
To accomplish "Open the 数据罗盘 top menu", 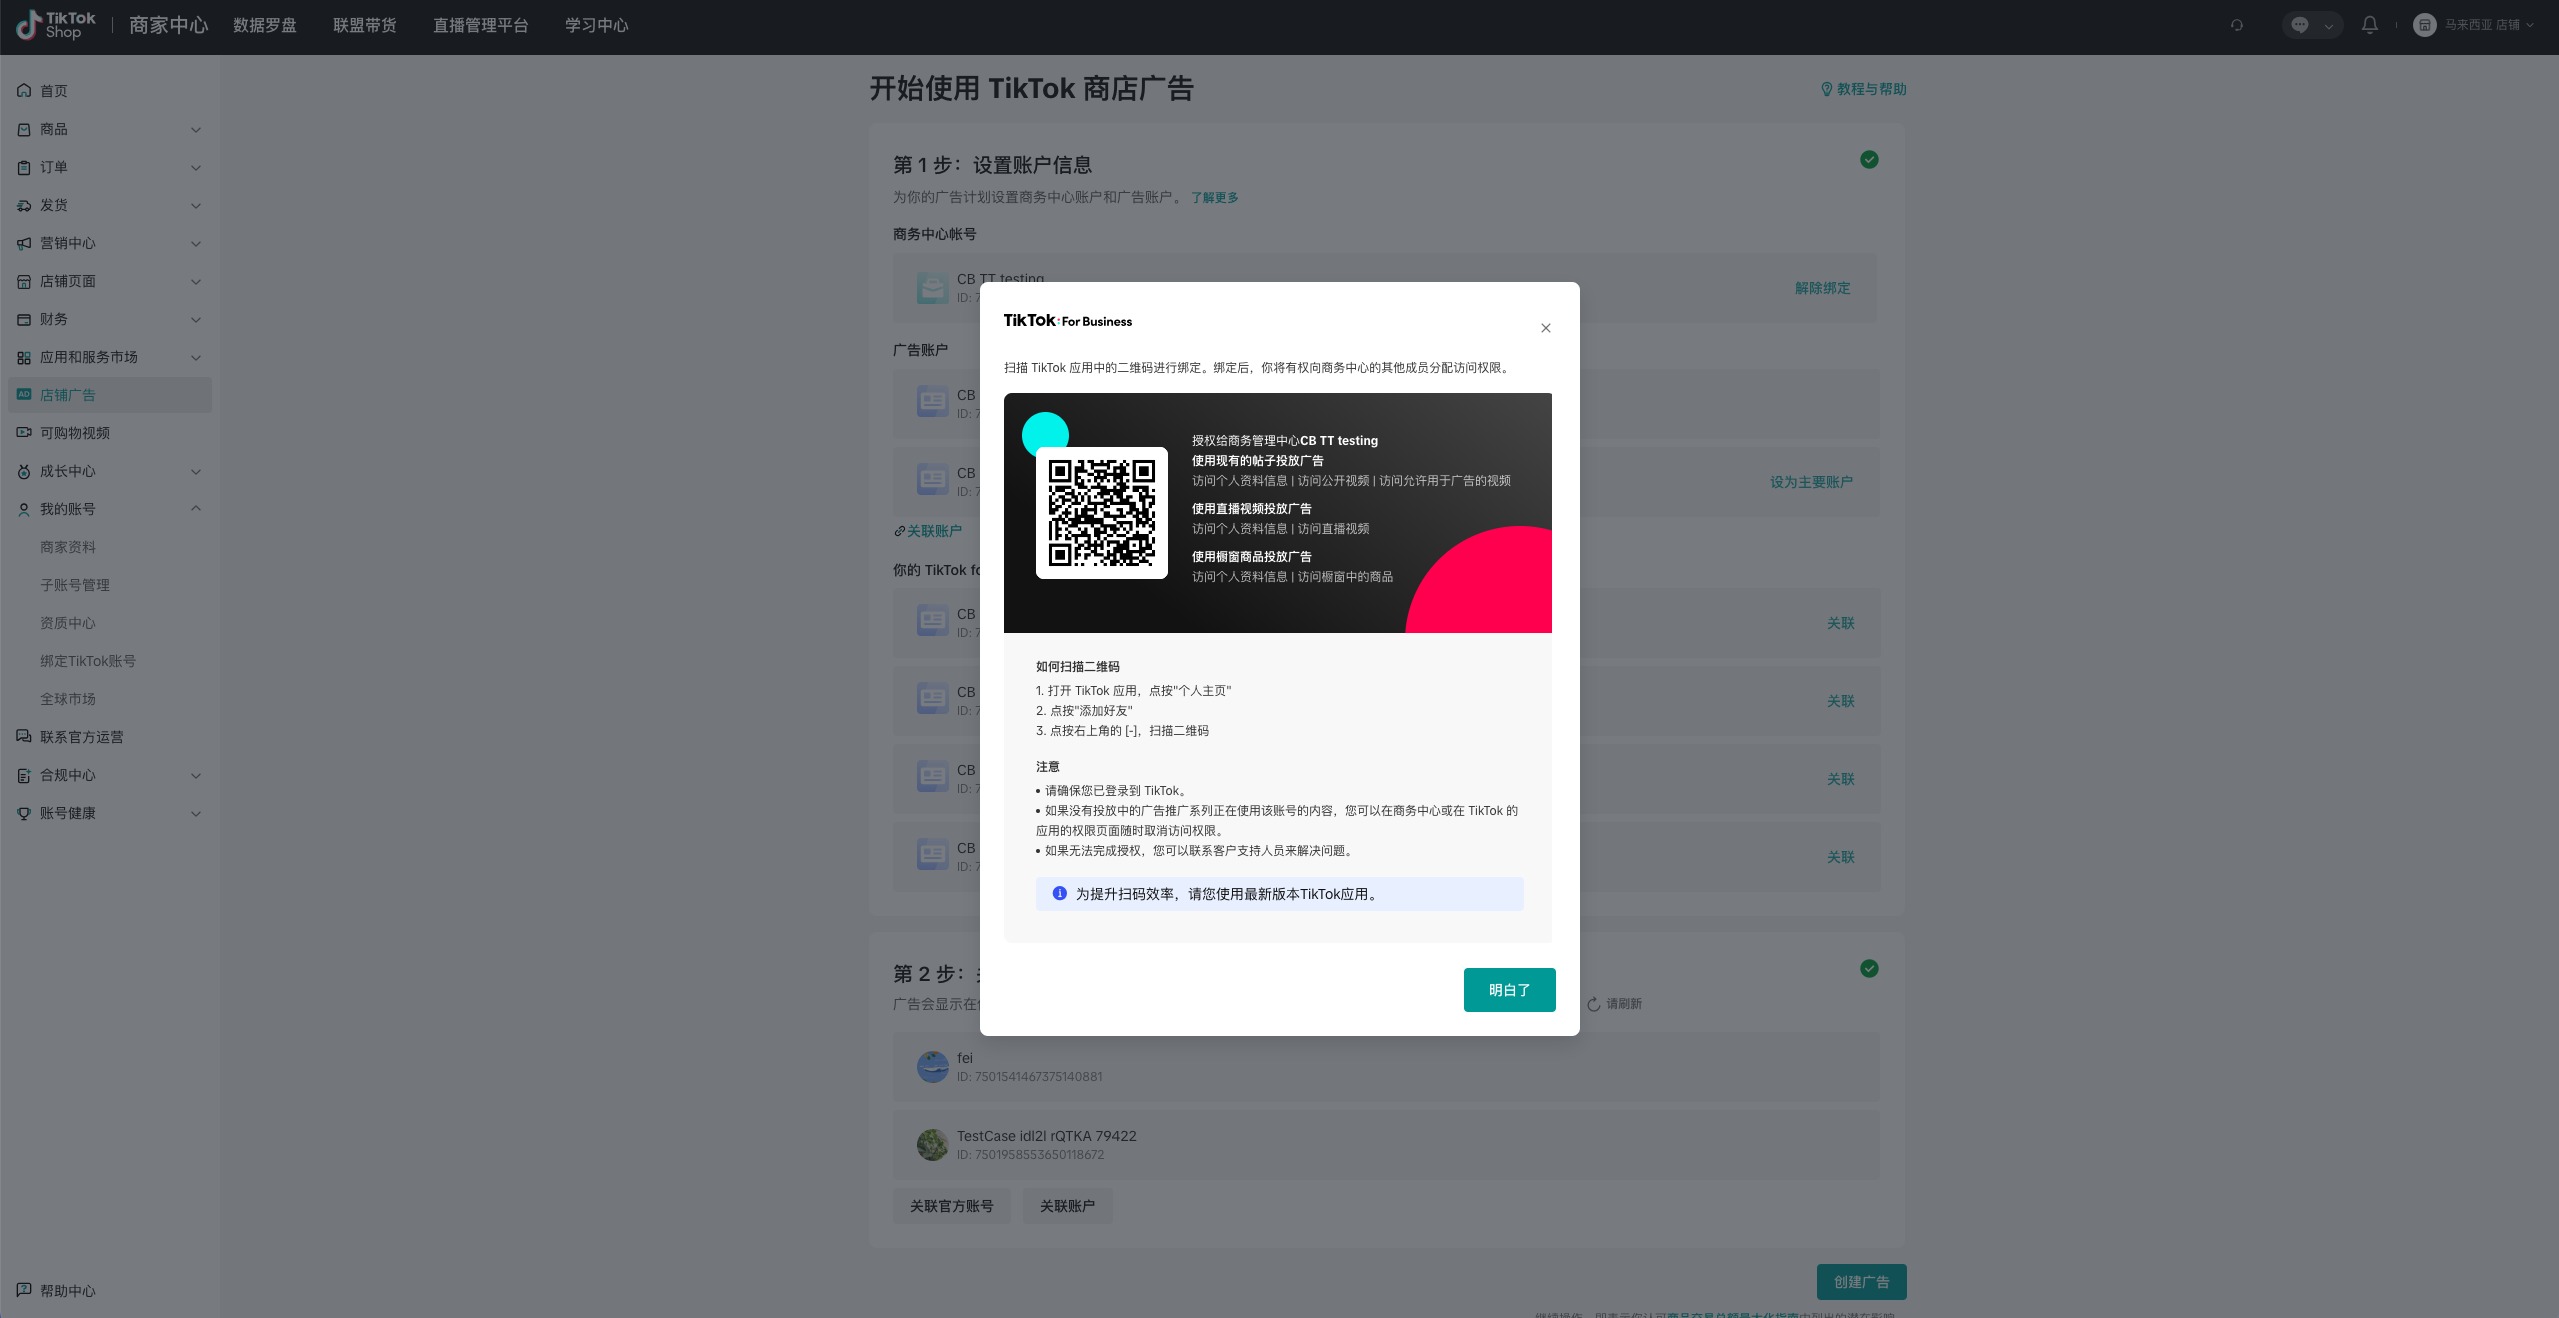I will coord(264,25).
